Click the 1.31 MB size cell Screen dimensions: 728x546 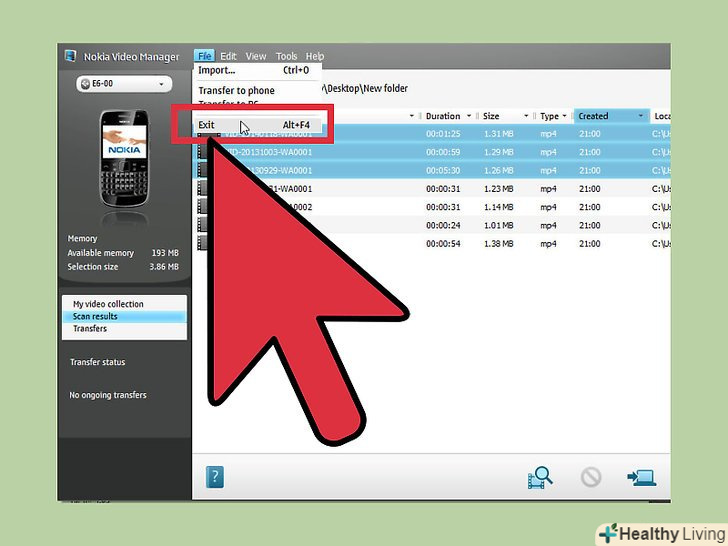click(499, 134)
